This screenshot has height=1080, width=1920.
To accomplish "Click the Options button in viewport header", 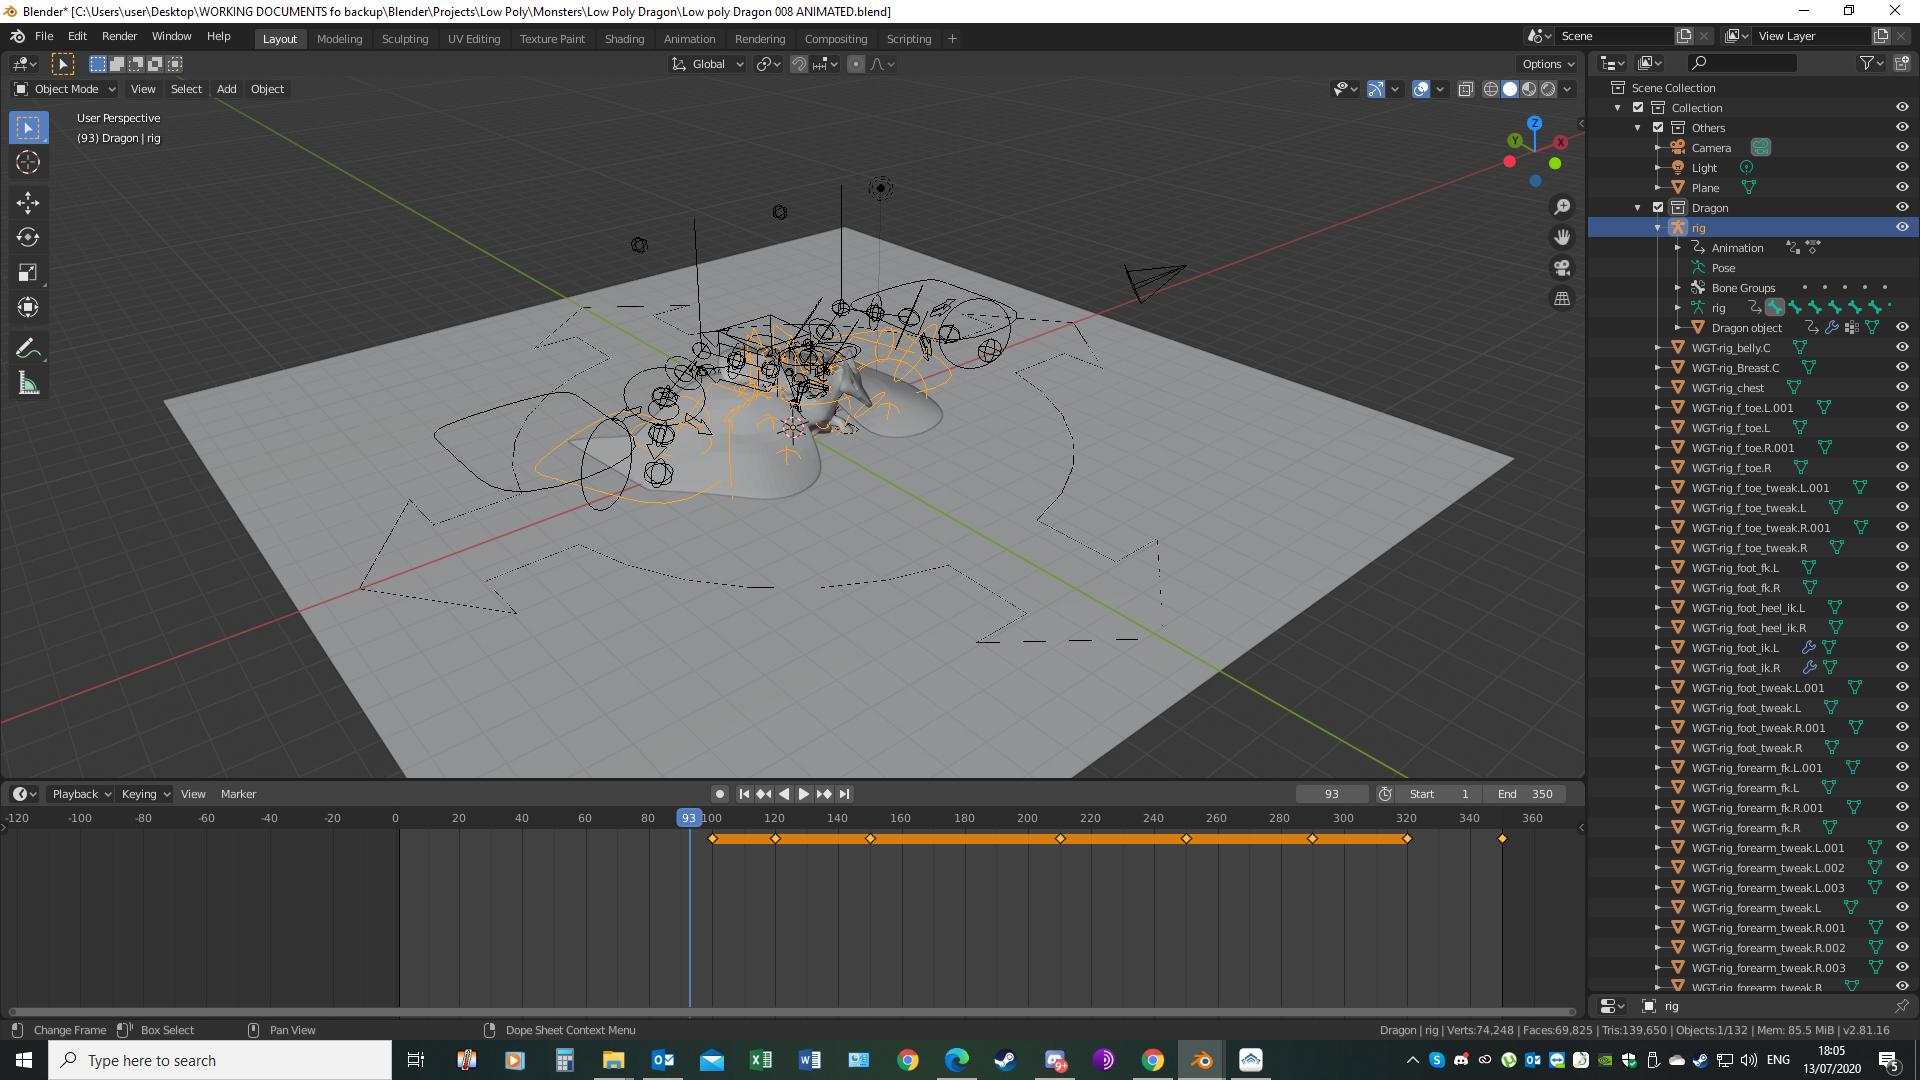I will pyautogui.click(x=1547, y=64).
